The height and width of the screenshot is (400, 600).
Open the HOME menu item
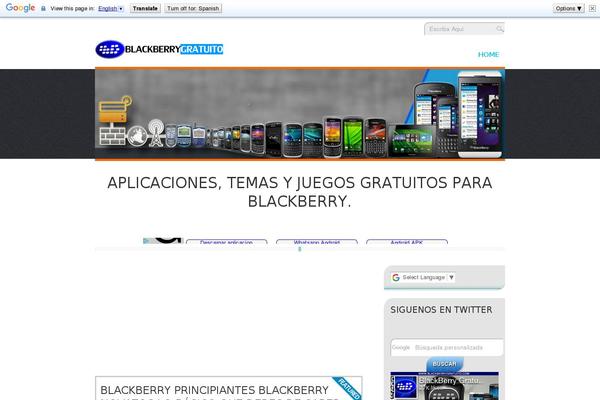pos(488,54)
